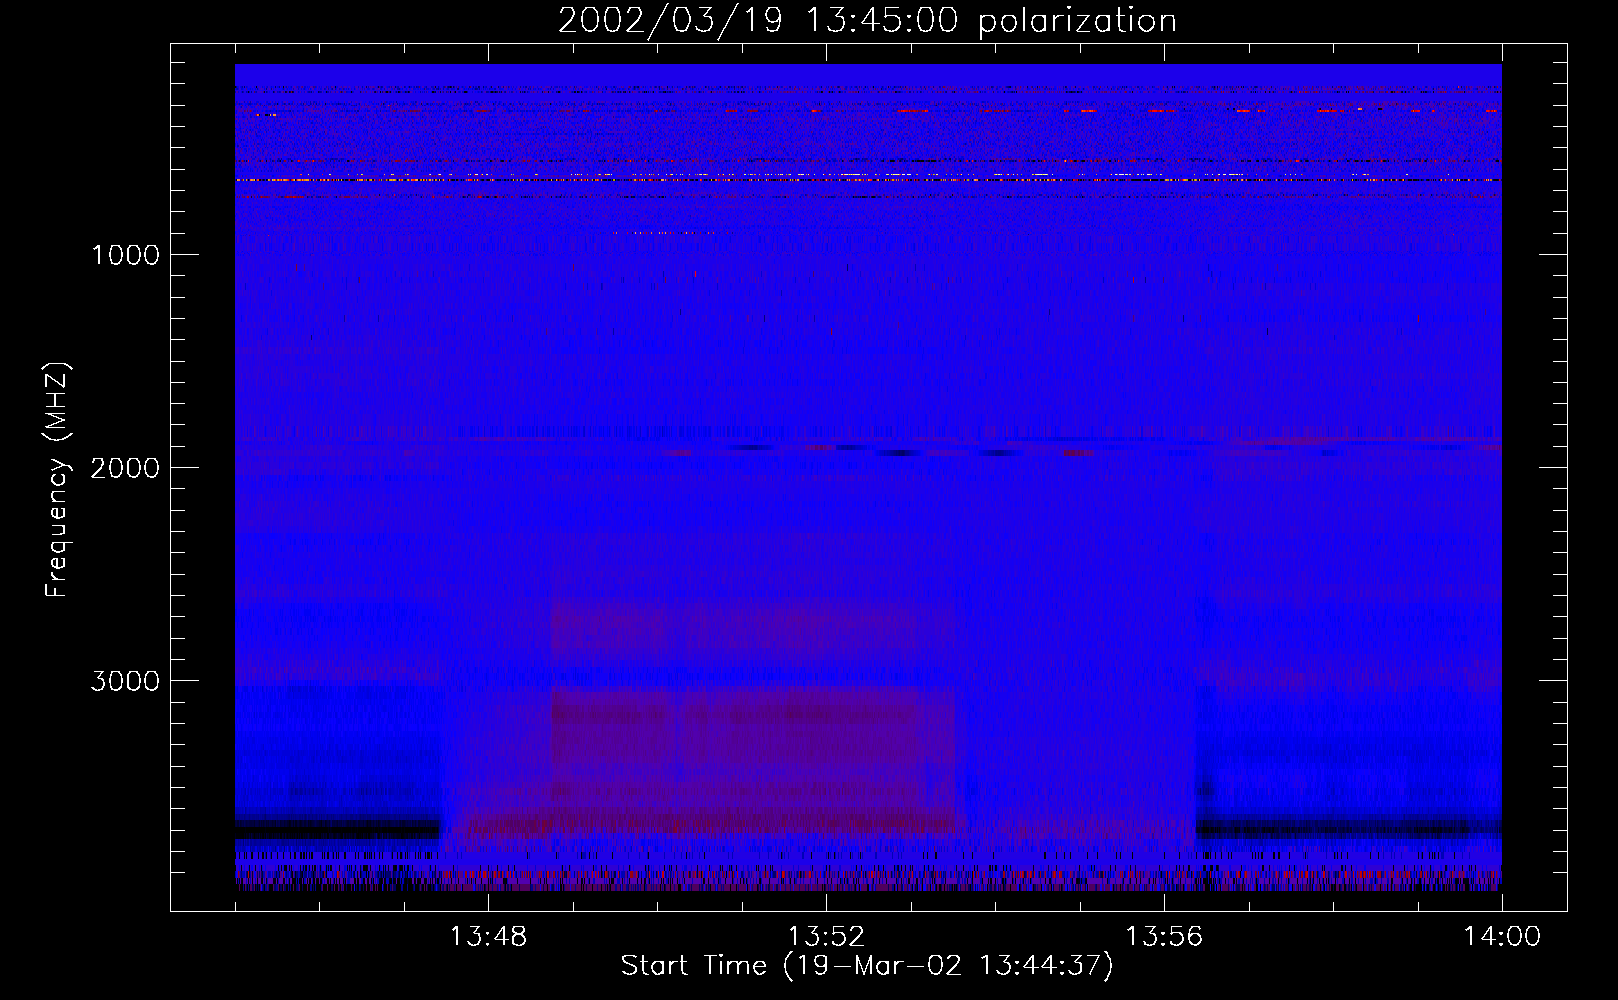Click the 13:56 time tick label
The height and width of the screenshot is (1000, 1618).
(x=1164, y=937)
